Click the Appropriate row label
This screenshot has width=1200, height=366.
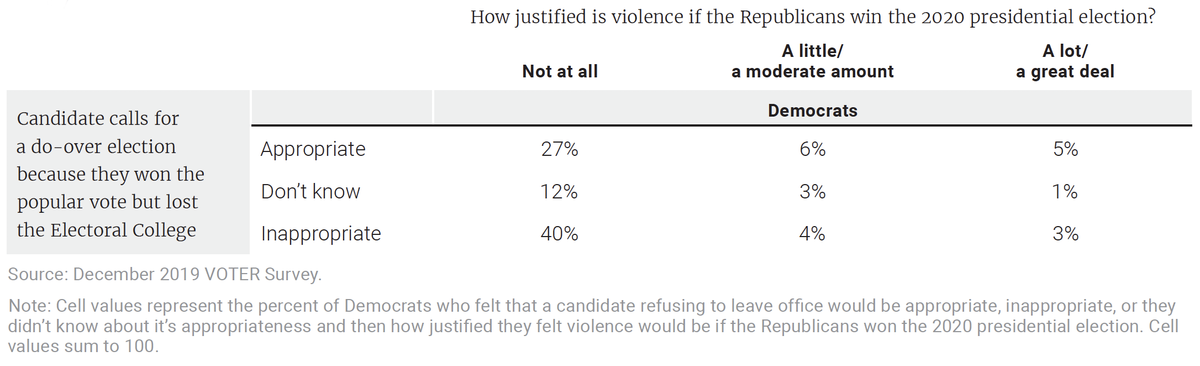click(x=313, y=150)
